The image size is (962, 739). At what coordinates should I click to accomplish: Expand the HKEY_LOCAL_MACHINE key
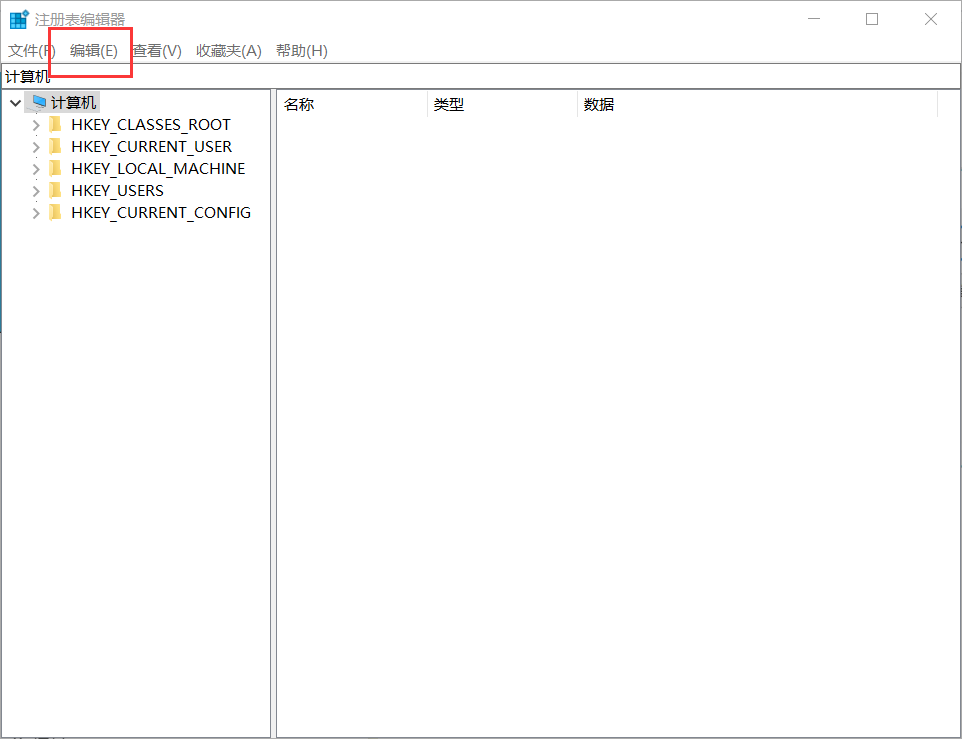point(35,168)
